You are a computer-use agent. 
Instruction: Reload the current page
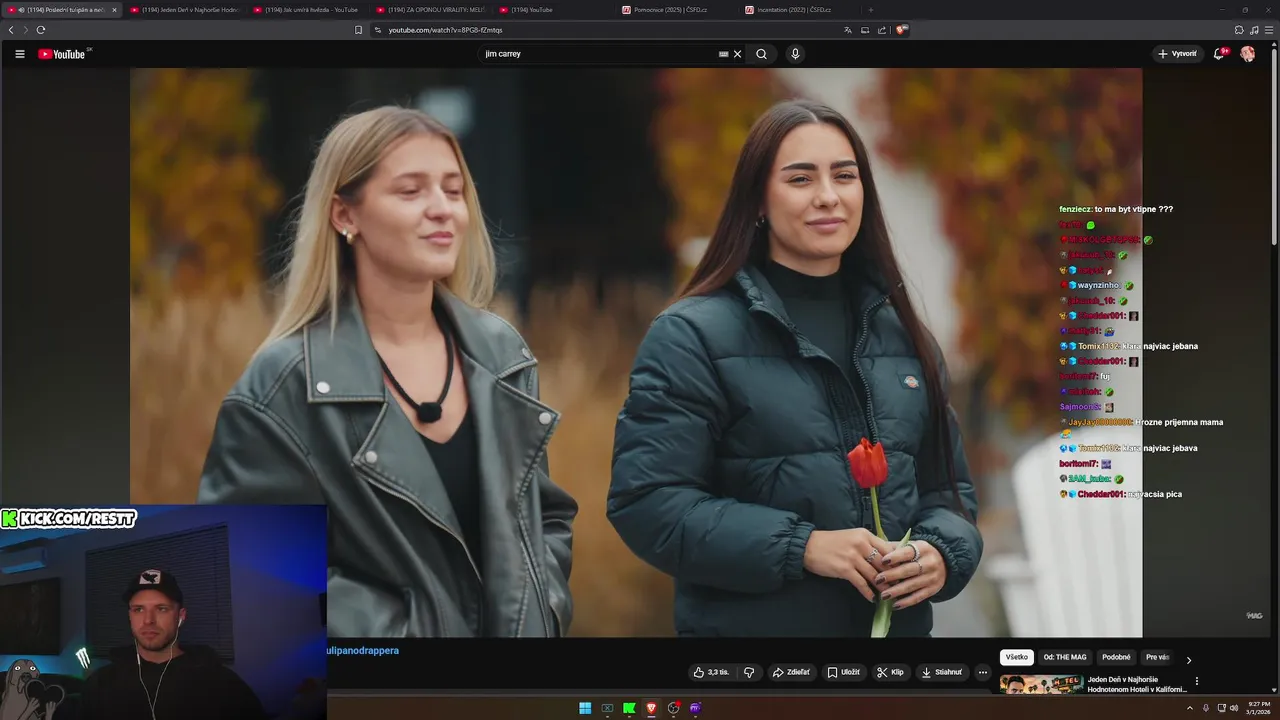pos(41,30)
